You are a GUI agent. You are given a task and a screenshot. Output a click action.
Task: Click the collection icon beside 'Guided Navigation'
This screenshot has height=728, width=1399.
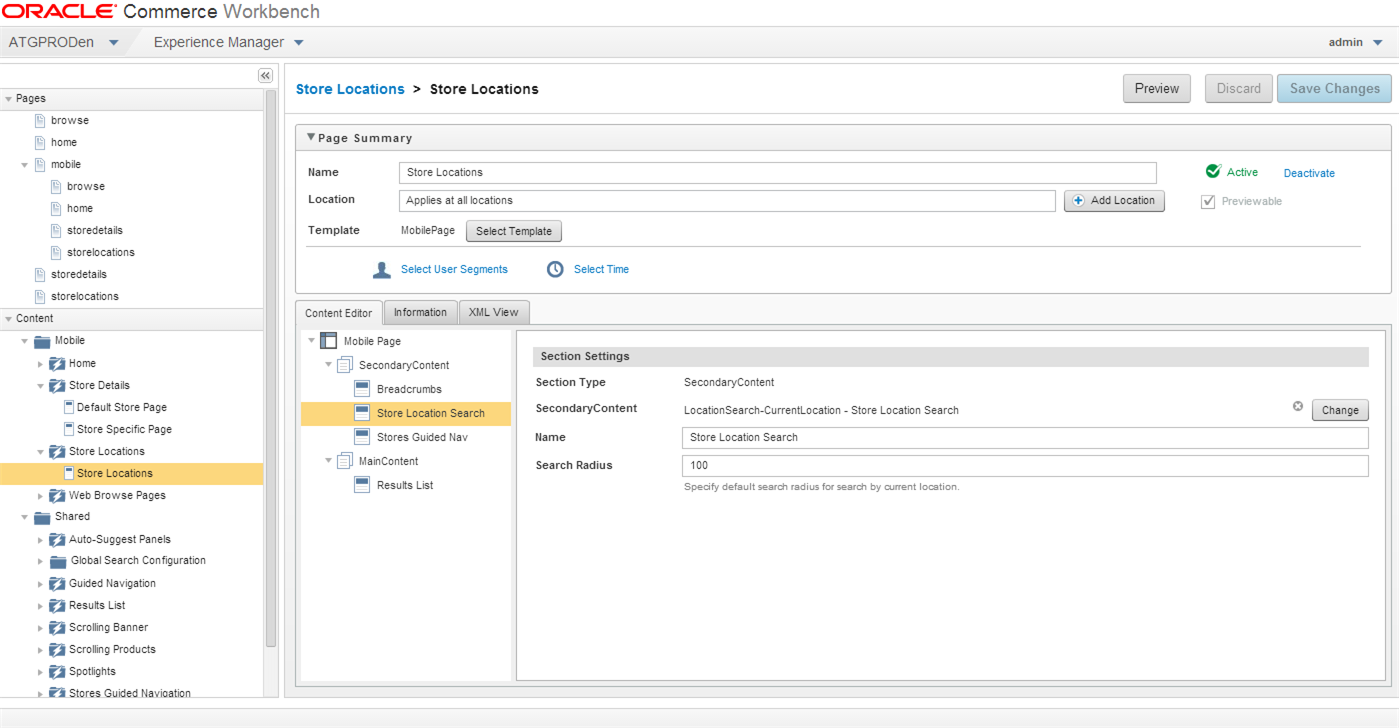coord(57,583)
